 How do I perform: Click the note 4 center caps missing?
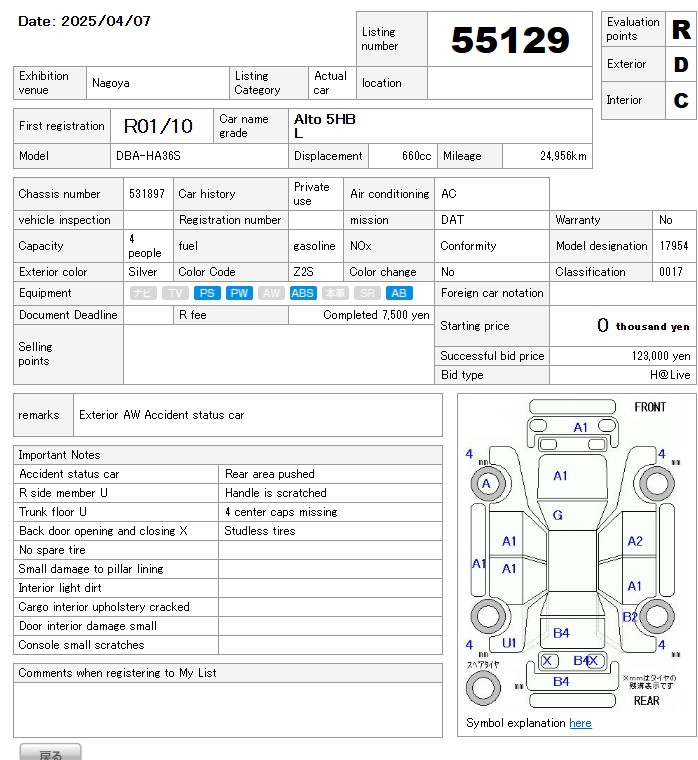point(281,512)
